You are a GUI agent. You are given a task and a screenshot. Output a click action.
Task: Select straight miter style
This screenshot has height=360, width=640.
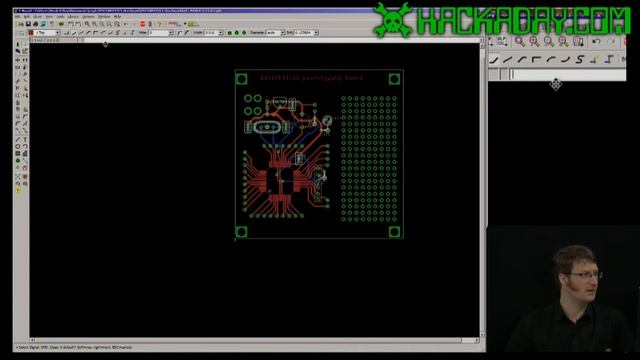click(x=187, y=33)
